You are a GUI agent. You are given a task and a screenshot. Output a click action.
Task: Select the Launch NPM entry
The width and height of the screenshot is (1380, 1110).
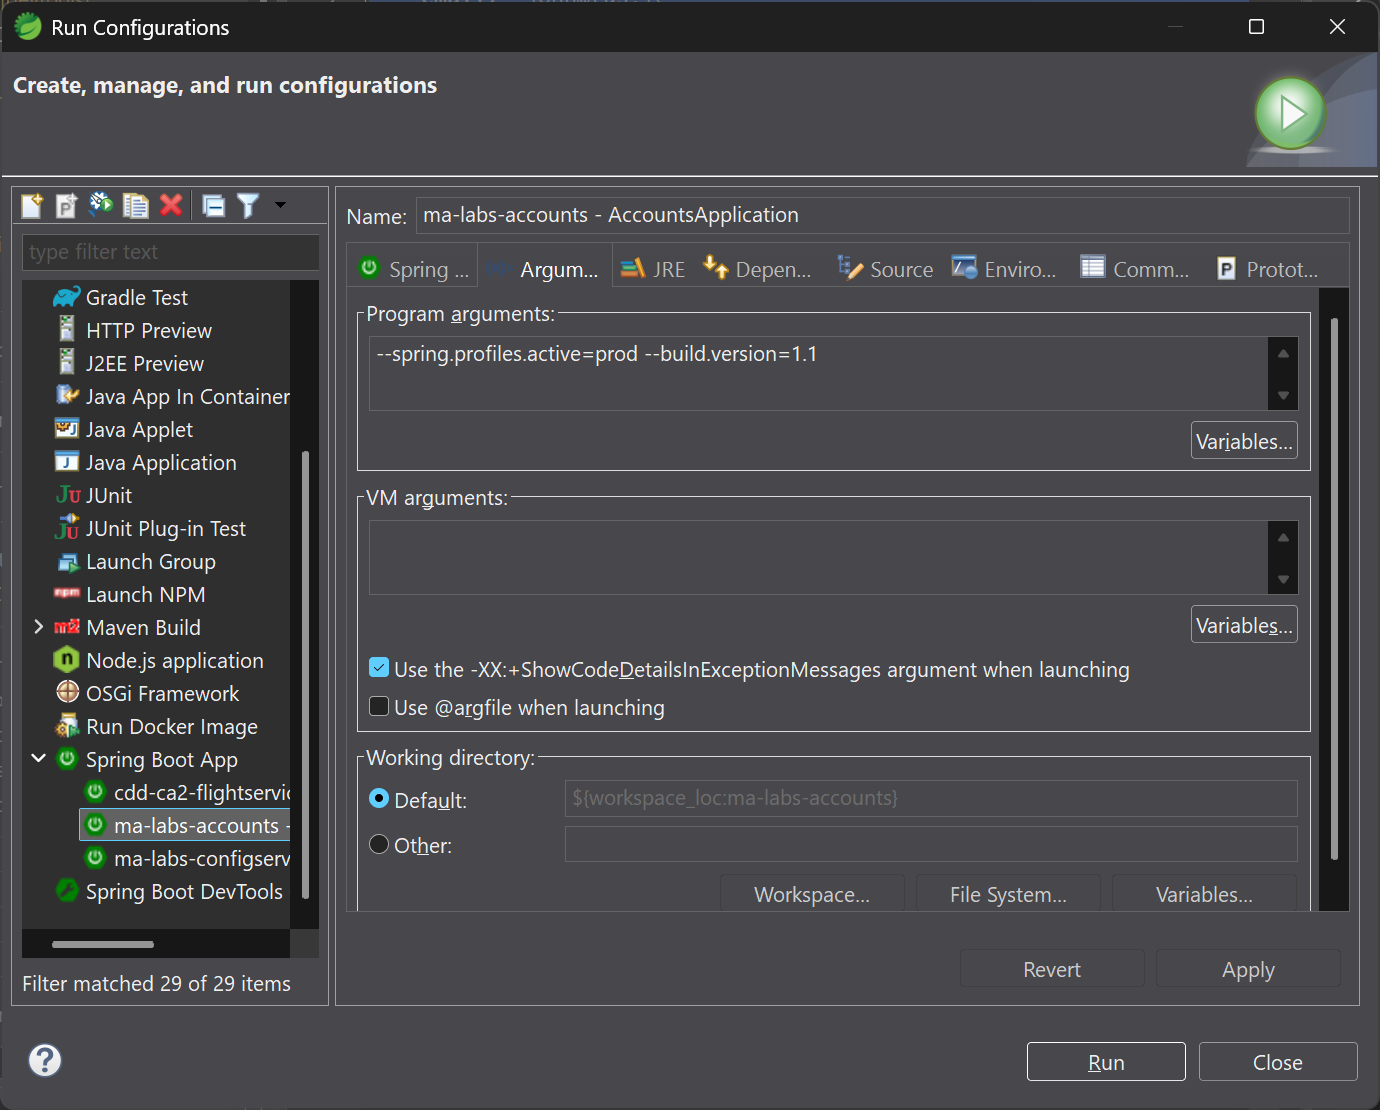129,594
